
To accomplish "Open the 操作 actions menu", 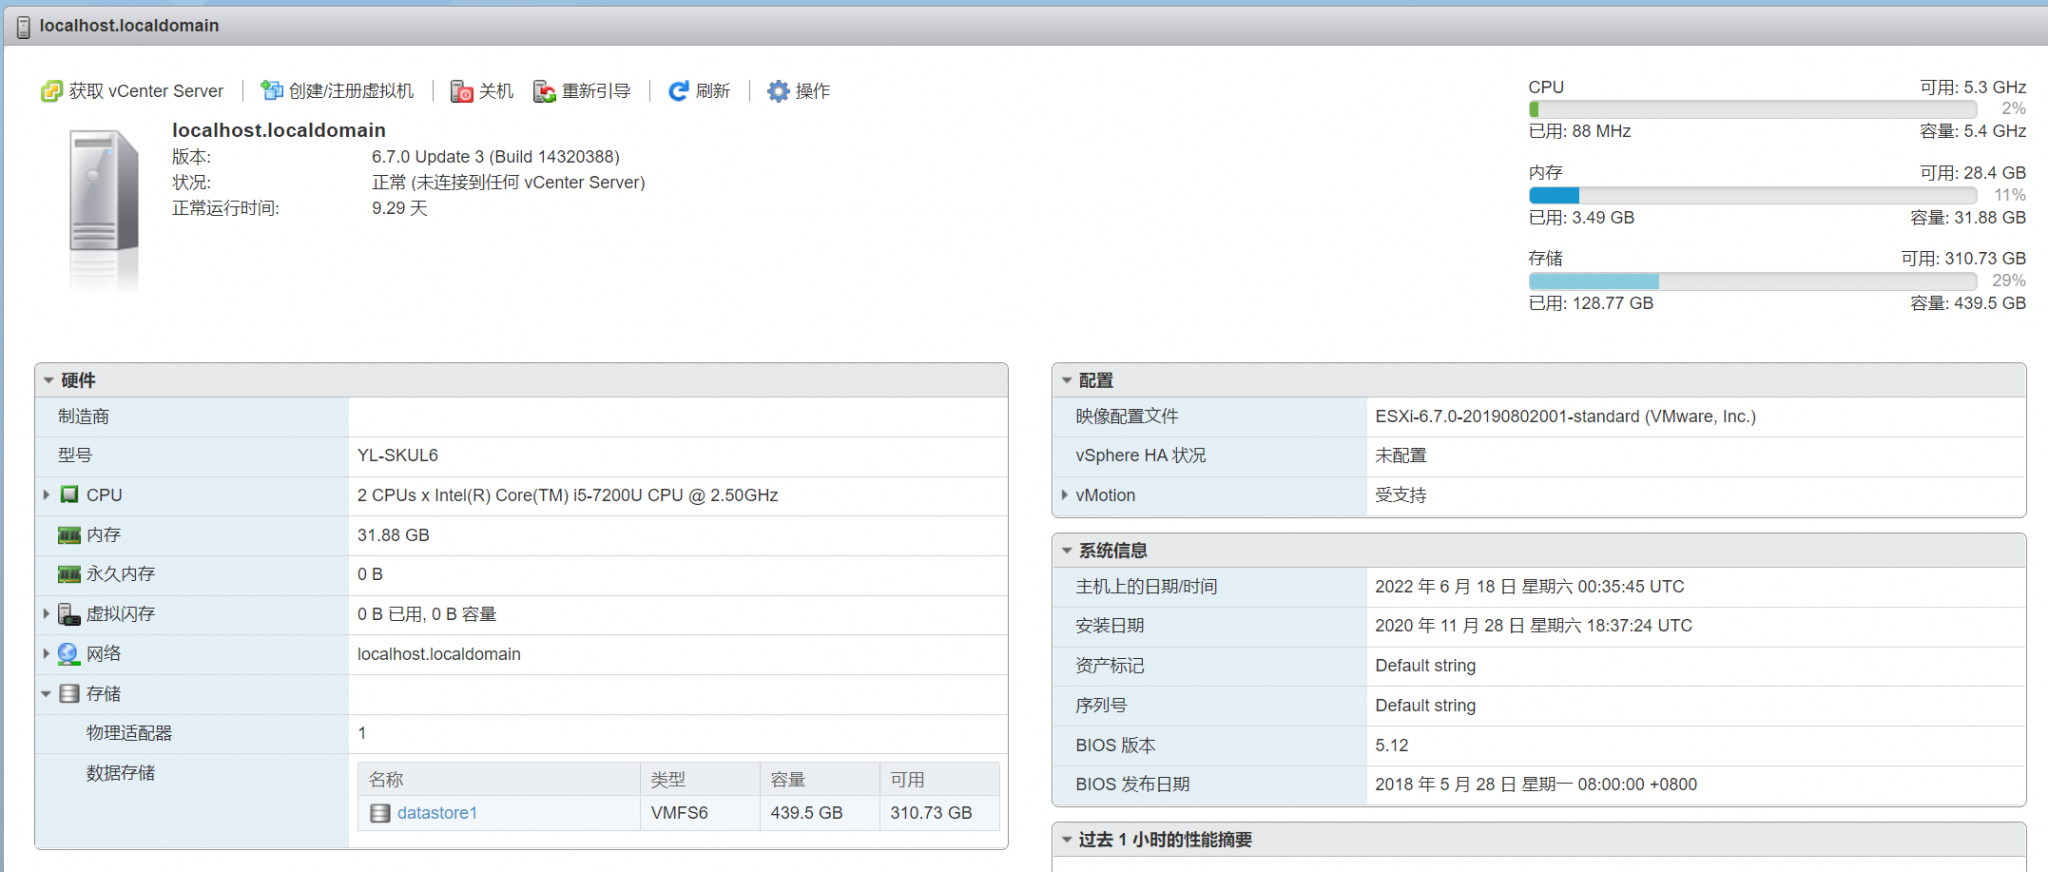I will click(799, 91).
